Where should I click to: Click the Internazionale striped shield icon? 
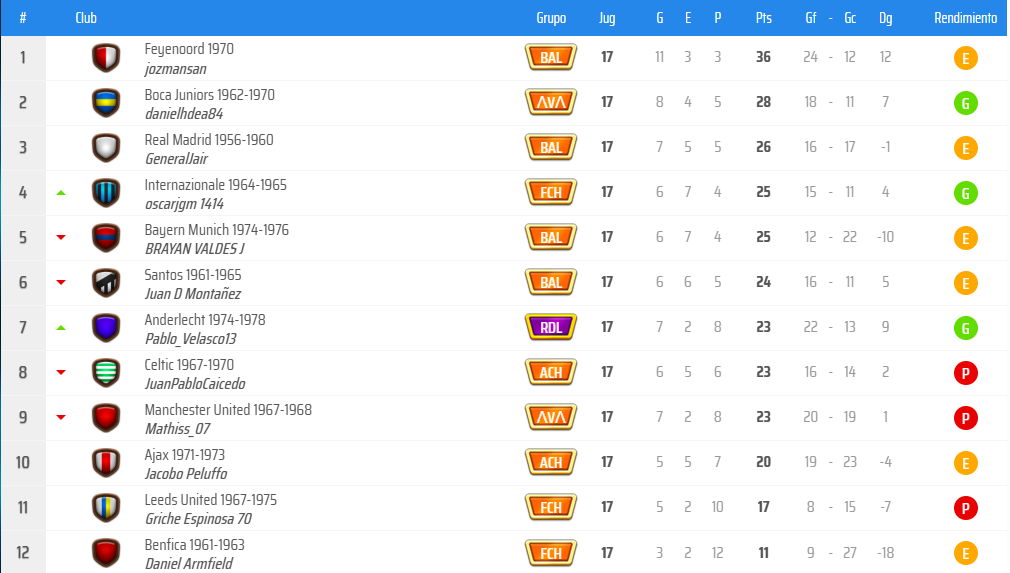point(105,193)
